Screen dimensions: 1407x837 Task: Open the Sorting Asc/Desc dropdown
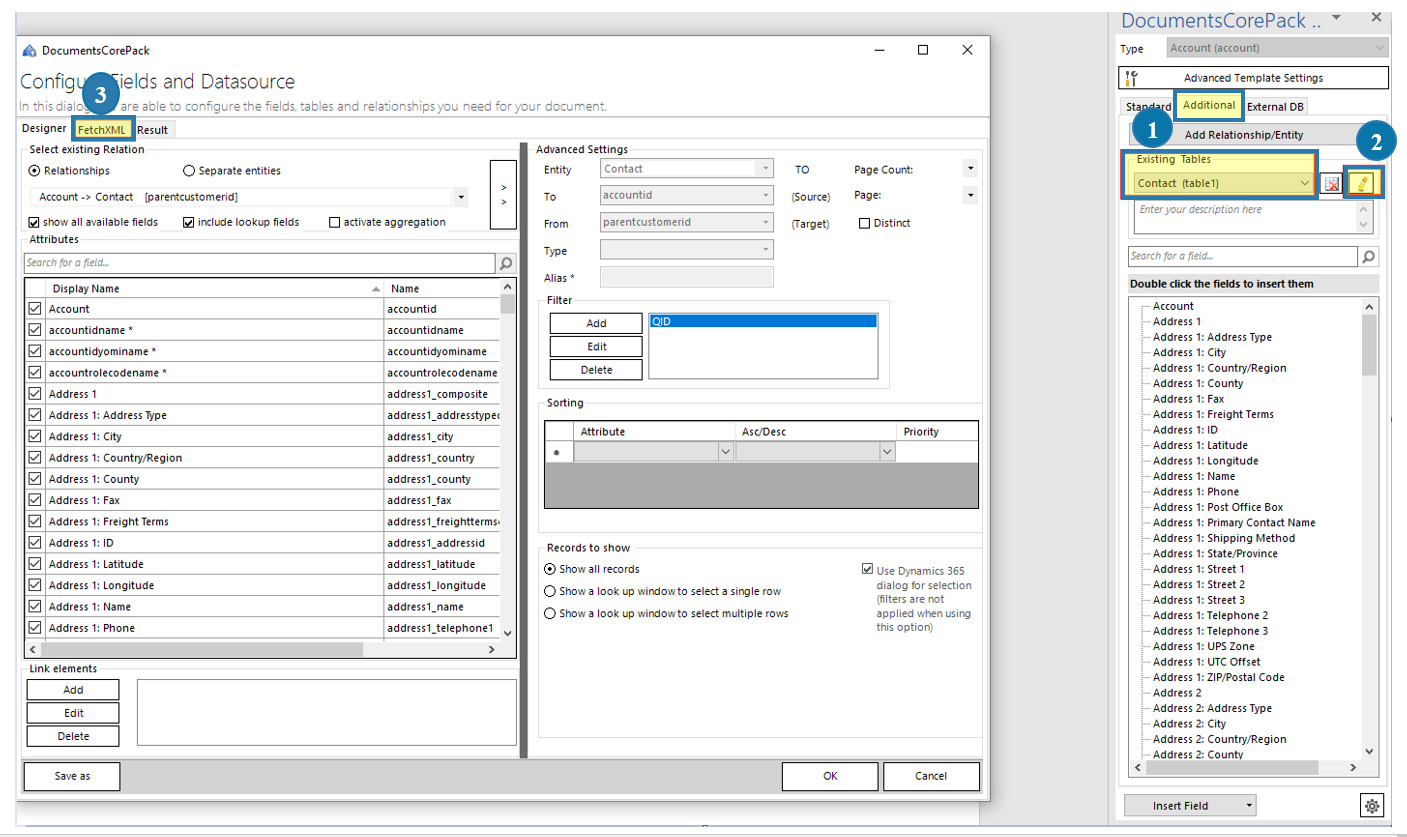click(887, 452)
